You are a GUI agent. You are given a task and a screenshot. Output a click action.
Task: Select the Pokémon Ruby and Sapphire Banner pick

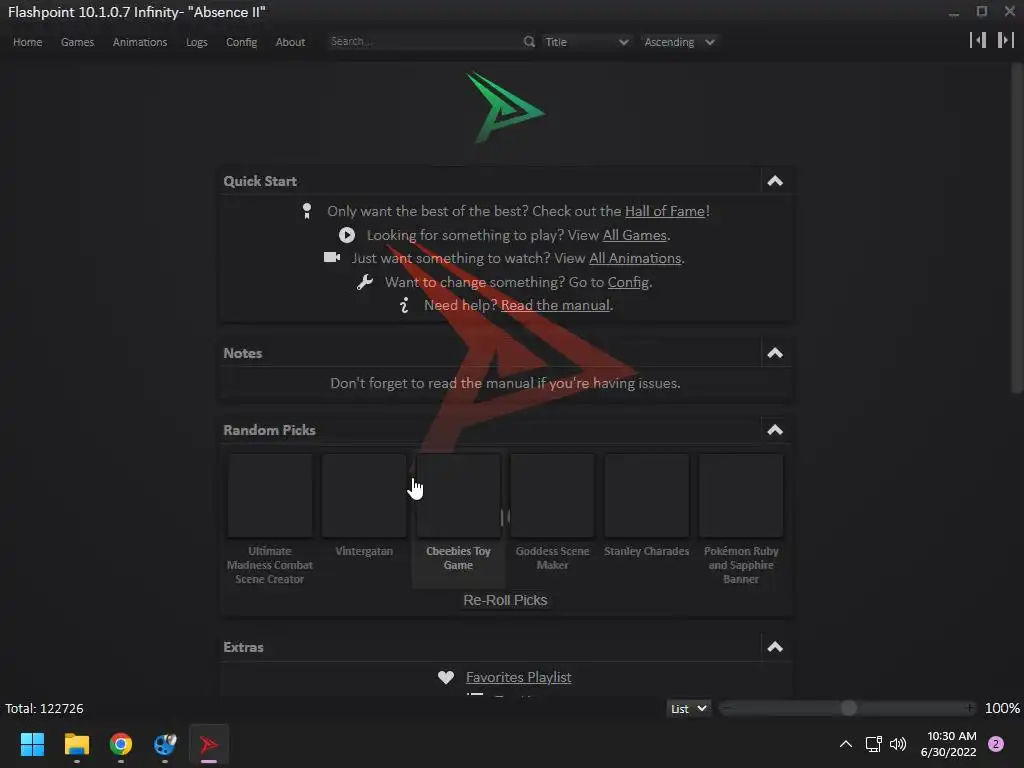tap(741, 520)
